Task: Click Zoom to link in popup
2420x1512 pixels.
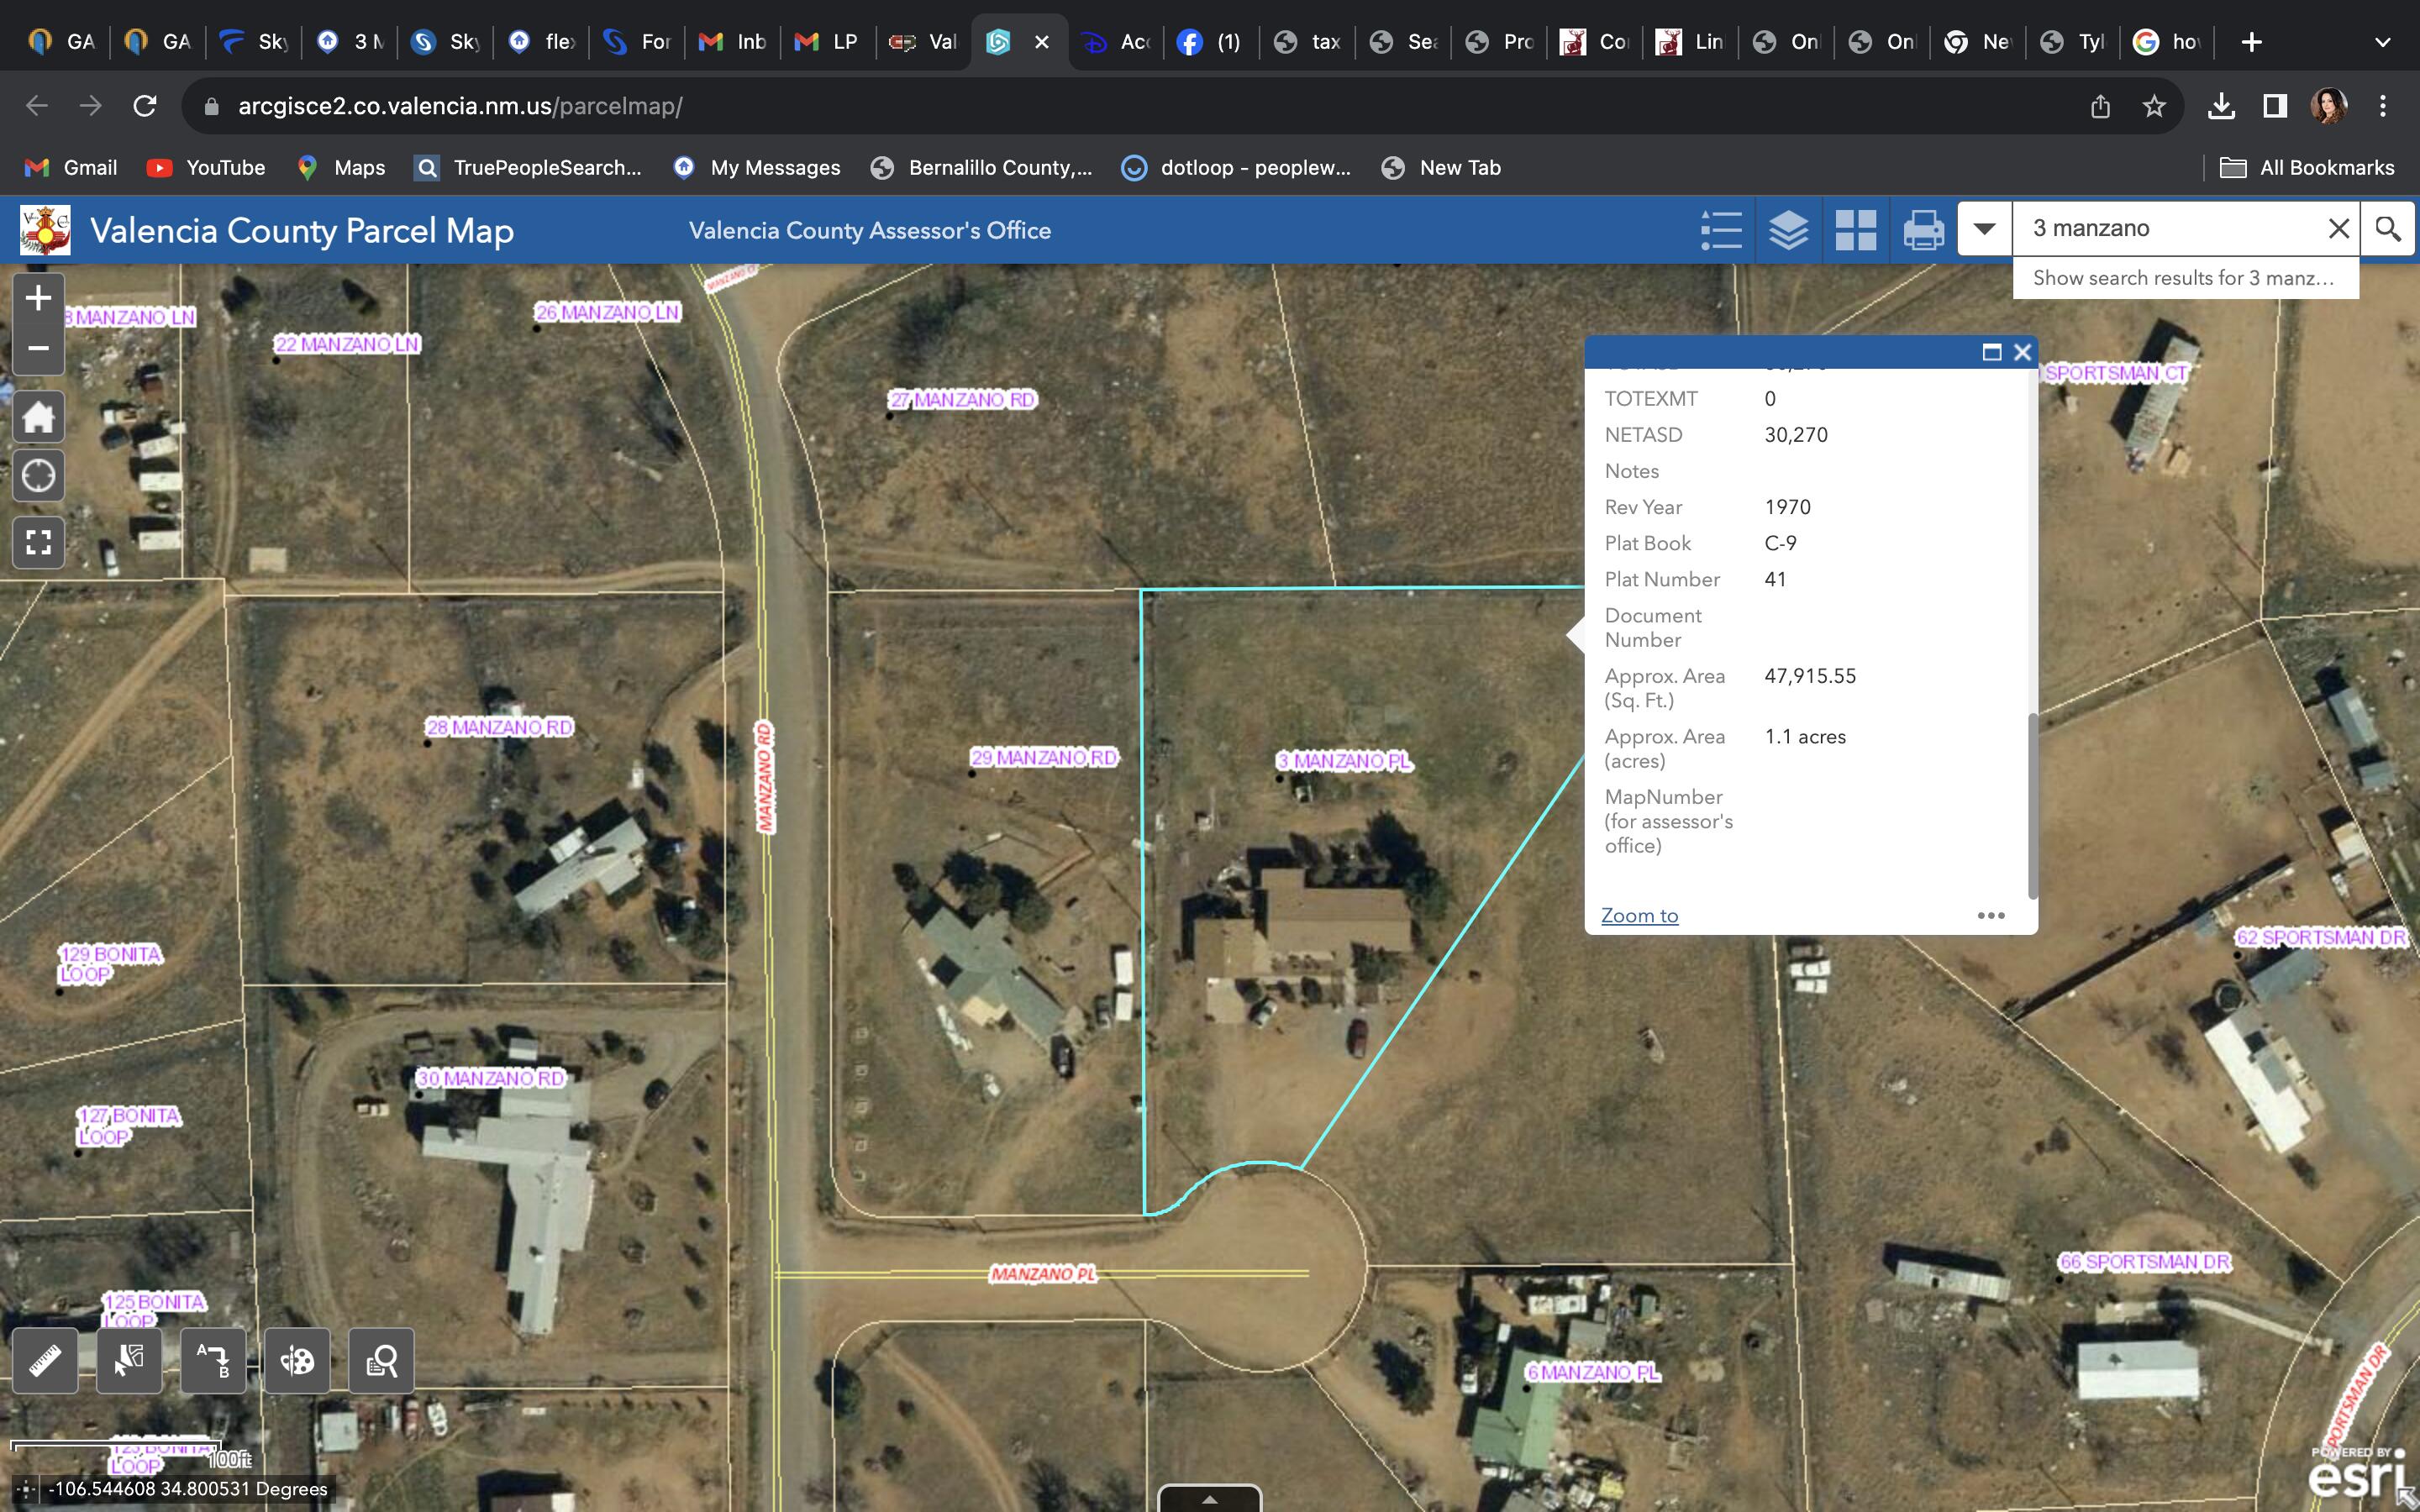Action: click(1639, 915)
